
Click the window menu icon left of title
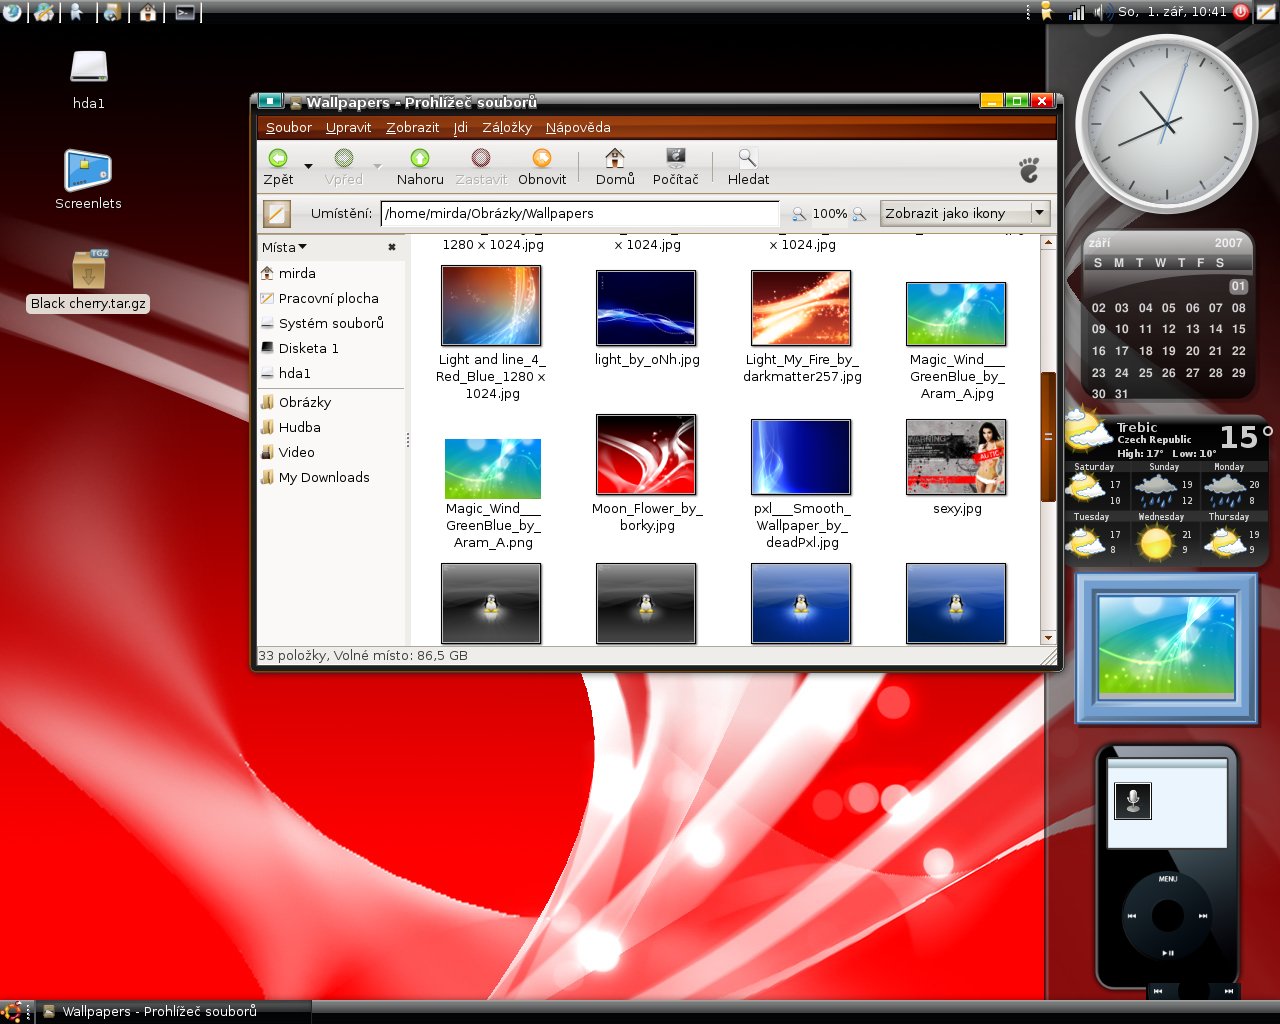click(x=270, y=101)
